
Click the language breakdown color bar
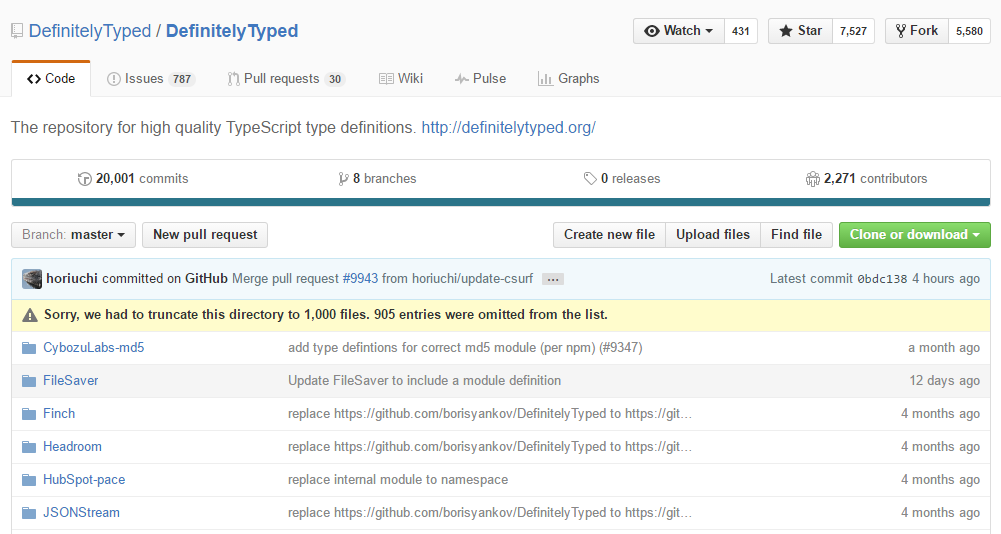[500, 202]
